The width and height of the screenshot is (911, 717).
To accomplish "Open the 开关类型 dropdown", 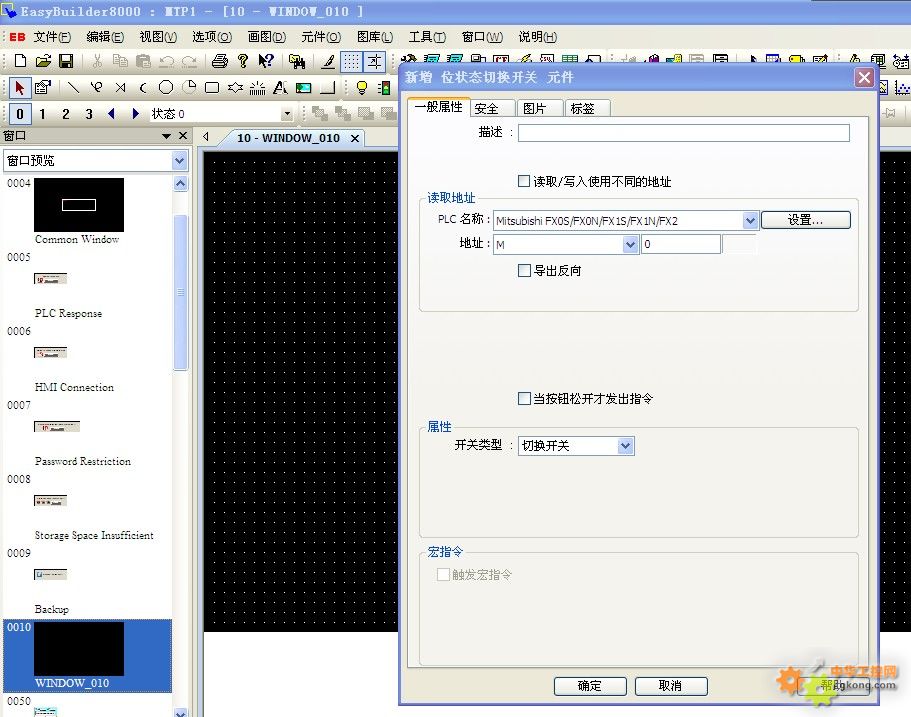I will coord(625,446).
